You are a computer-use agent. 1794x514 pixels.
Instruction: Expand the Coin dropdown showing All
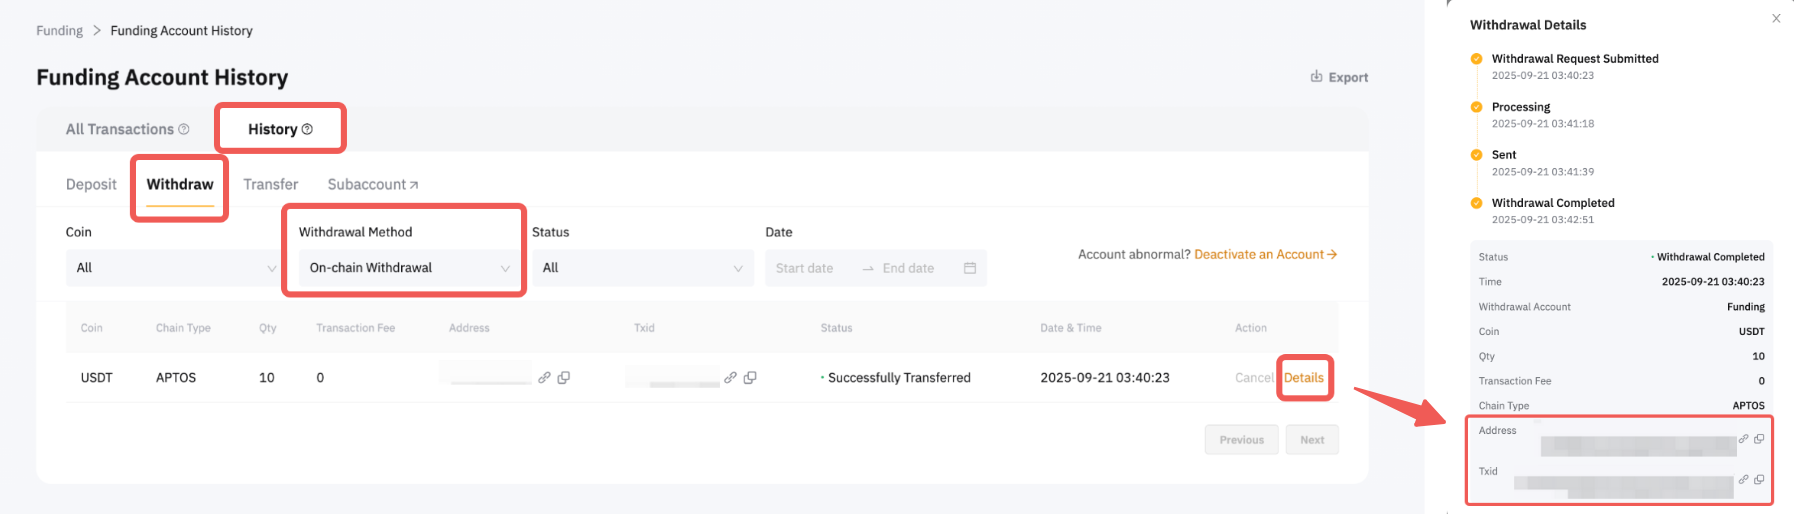coord(172,268)
